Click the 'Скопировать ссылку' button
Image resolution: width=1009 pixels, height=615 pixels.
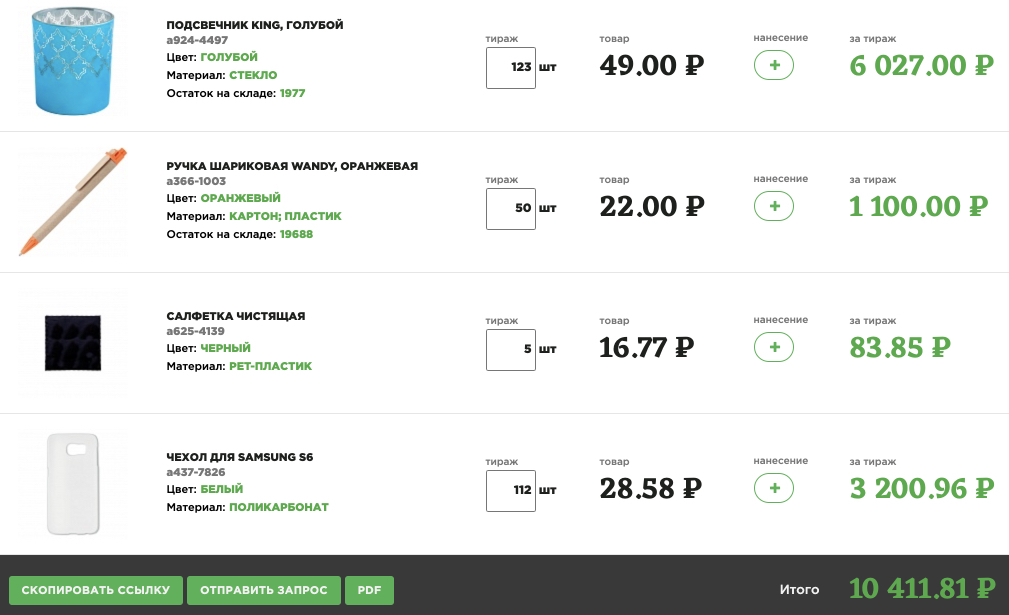(96, 590)
